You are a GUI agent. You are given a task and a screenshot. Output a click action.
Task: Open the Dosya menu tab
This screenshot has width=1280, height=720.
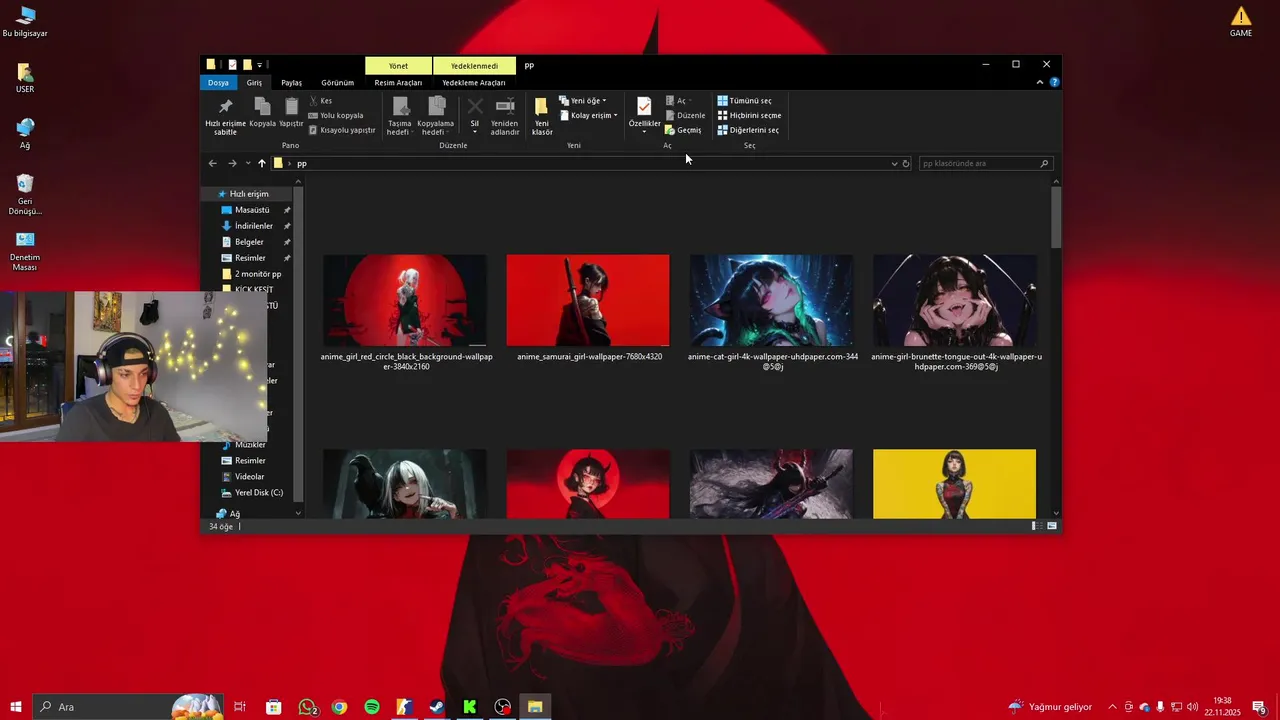[x=218, y=83]
